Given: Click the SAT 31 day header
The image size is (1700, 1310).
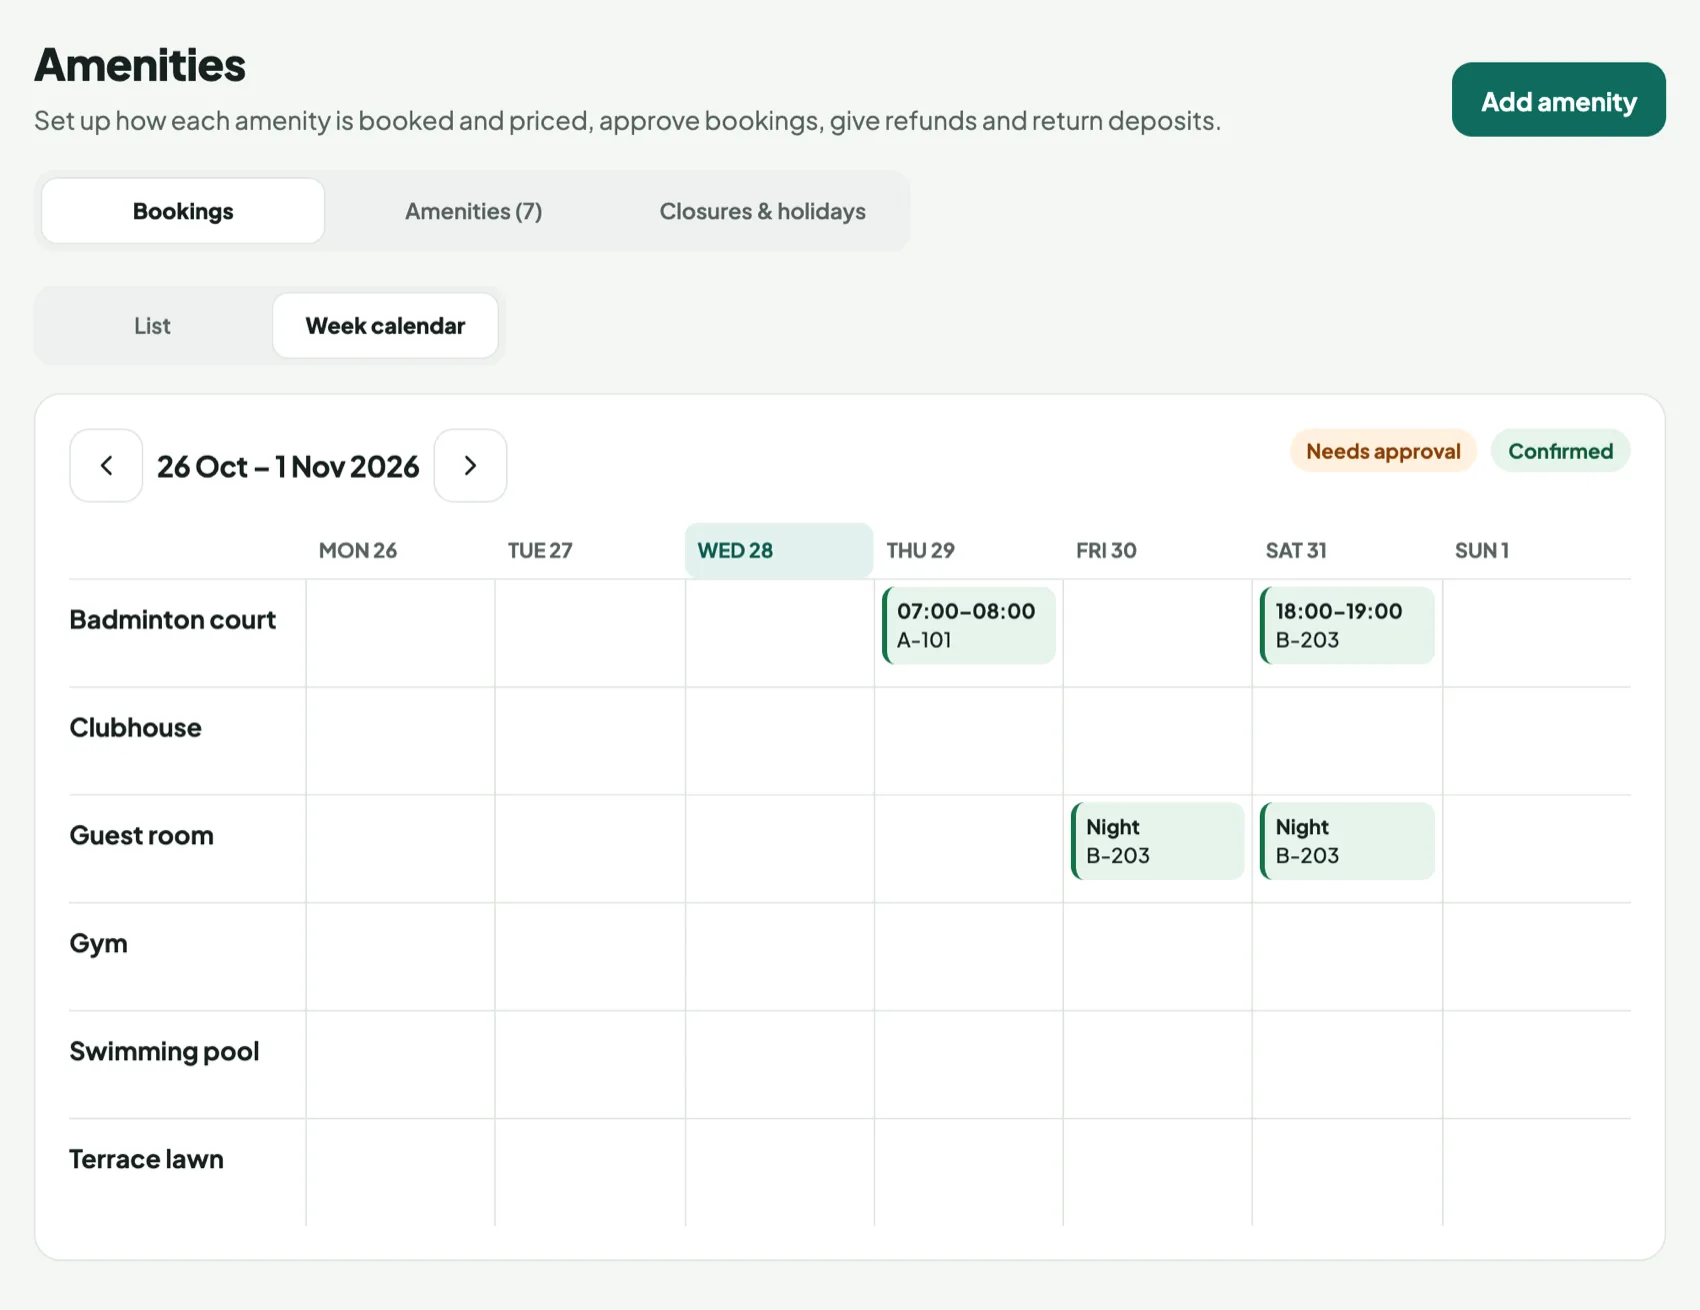Looking at the screenshot, I should tap(1296, 550).
